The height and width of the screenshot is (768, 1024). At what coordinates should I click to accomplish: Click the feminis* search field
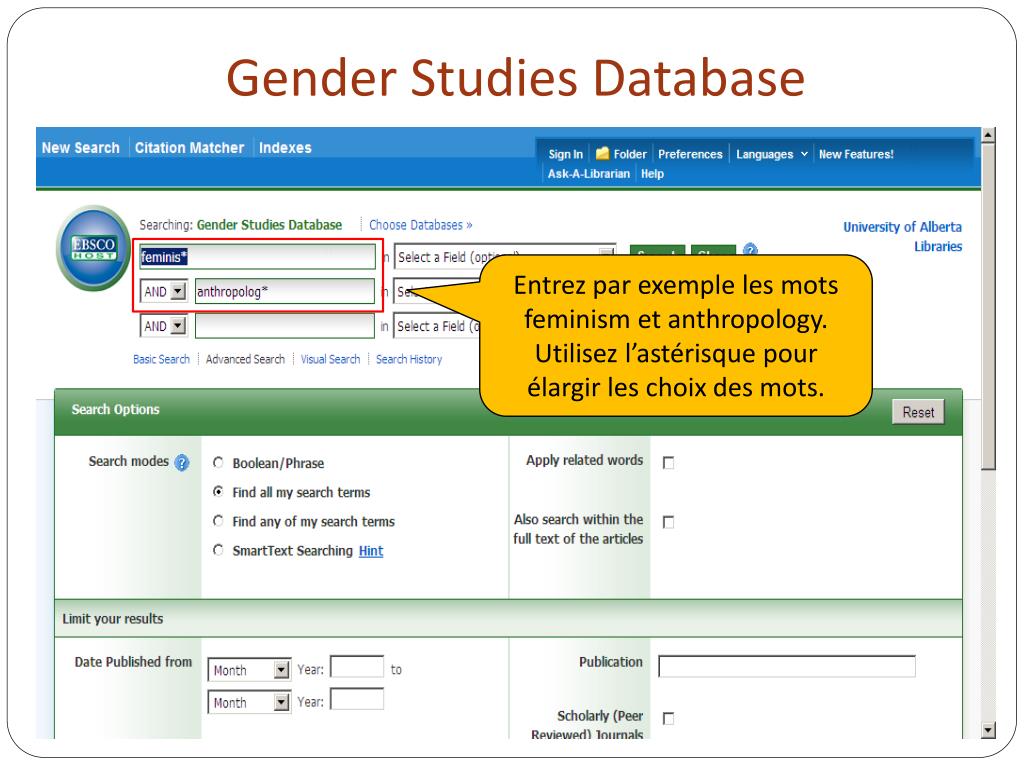pyautogui.click(x=257, y=257)
